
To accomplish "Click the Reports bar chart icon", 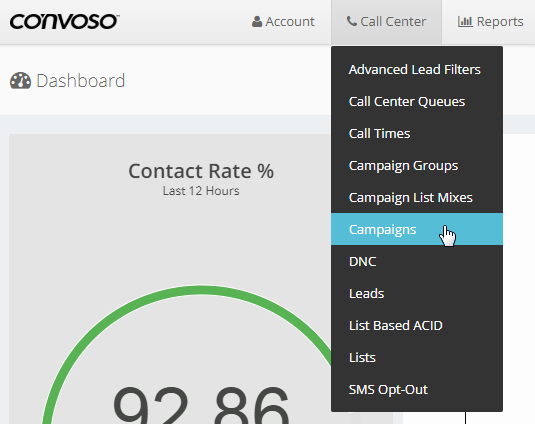I will [x=465, y=21].
